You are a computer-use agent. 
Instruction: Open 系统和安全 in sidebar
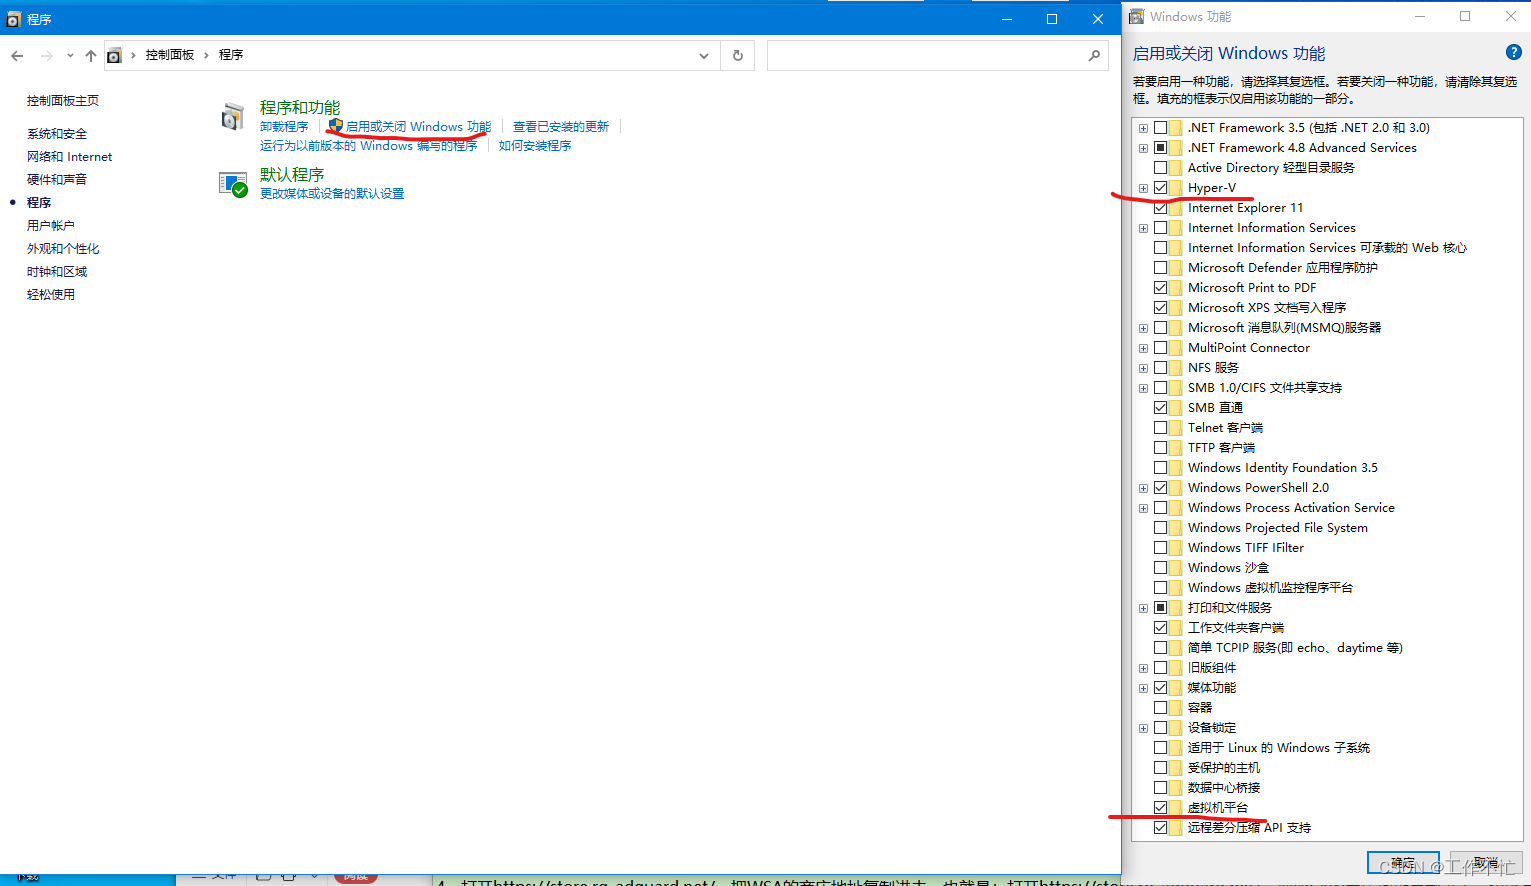point(57,134)
